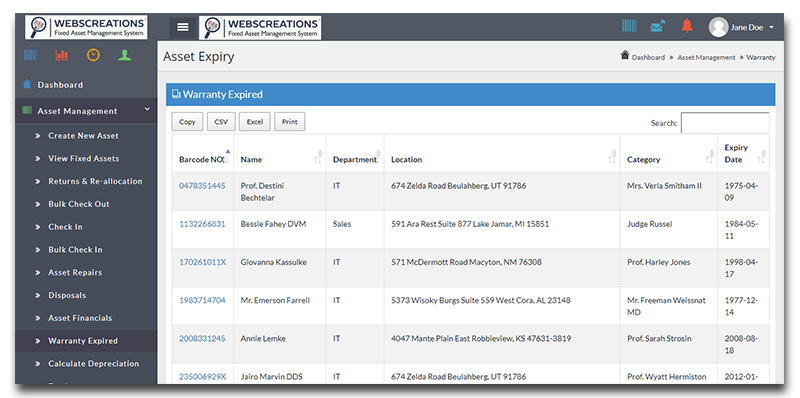Viewport: 800px width, 398px height.
Task: Focus the Search input field
Action: point(725,123)
